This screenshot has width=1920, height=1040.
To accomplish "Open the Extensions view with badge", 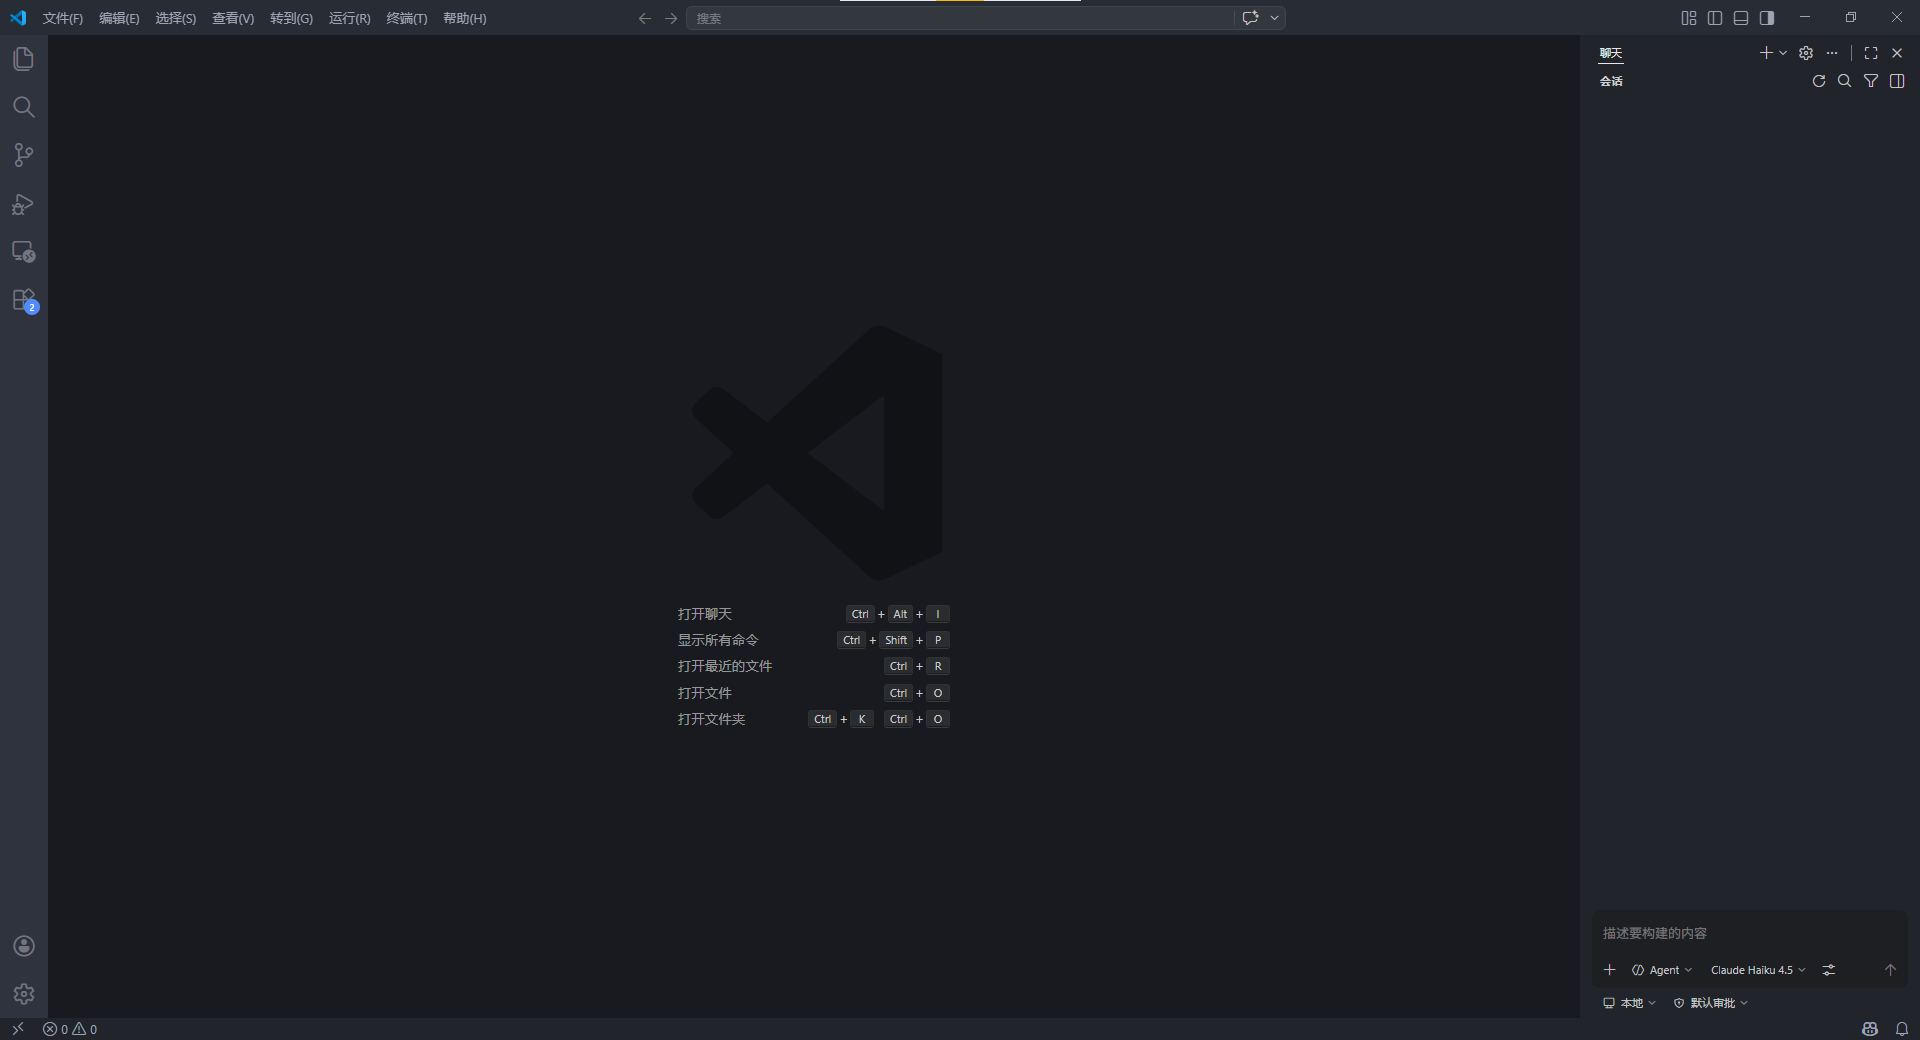I will coord(23,300).
